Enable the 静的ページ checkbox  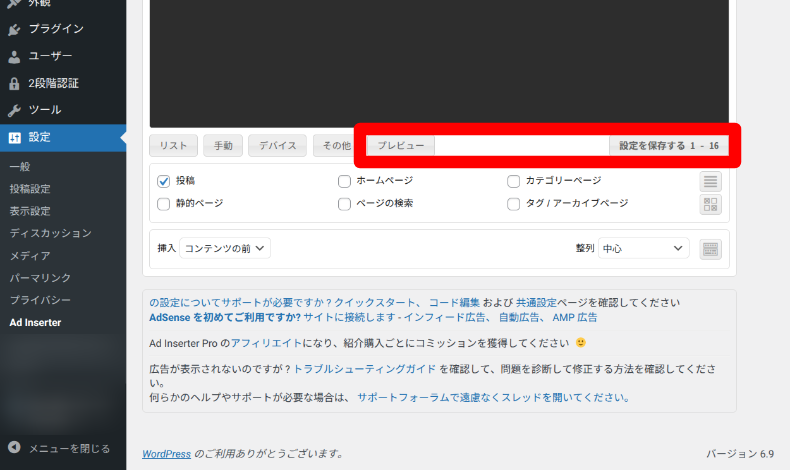(x=163, y=204)
